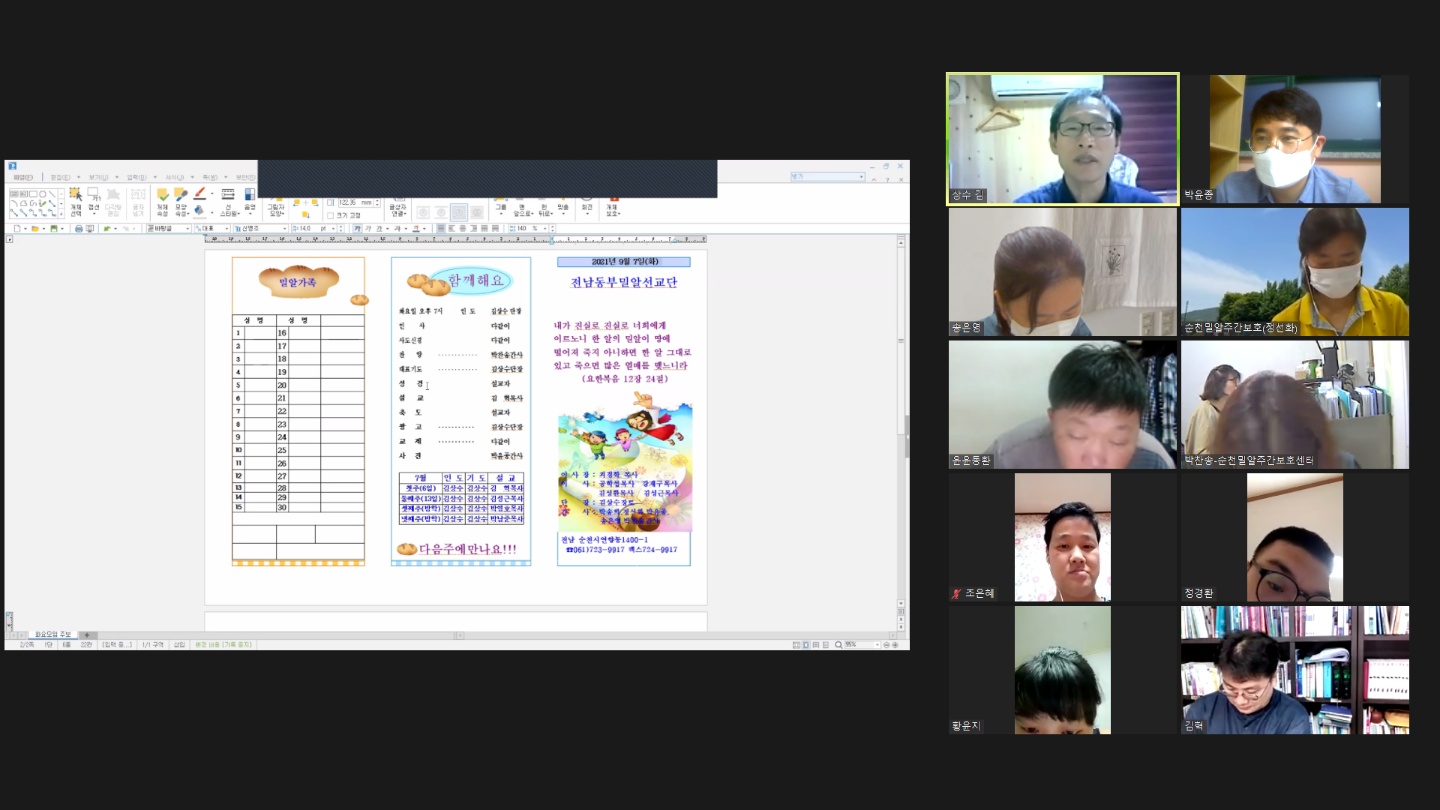Viewport: 1440px width, 810px height.
Task: Select the 박윤종 participant video
Action: (x=1295, y=139)
